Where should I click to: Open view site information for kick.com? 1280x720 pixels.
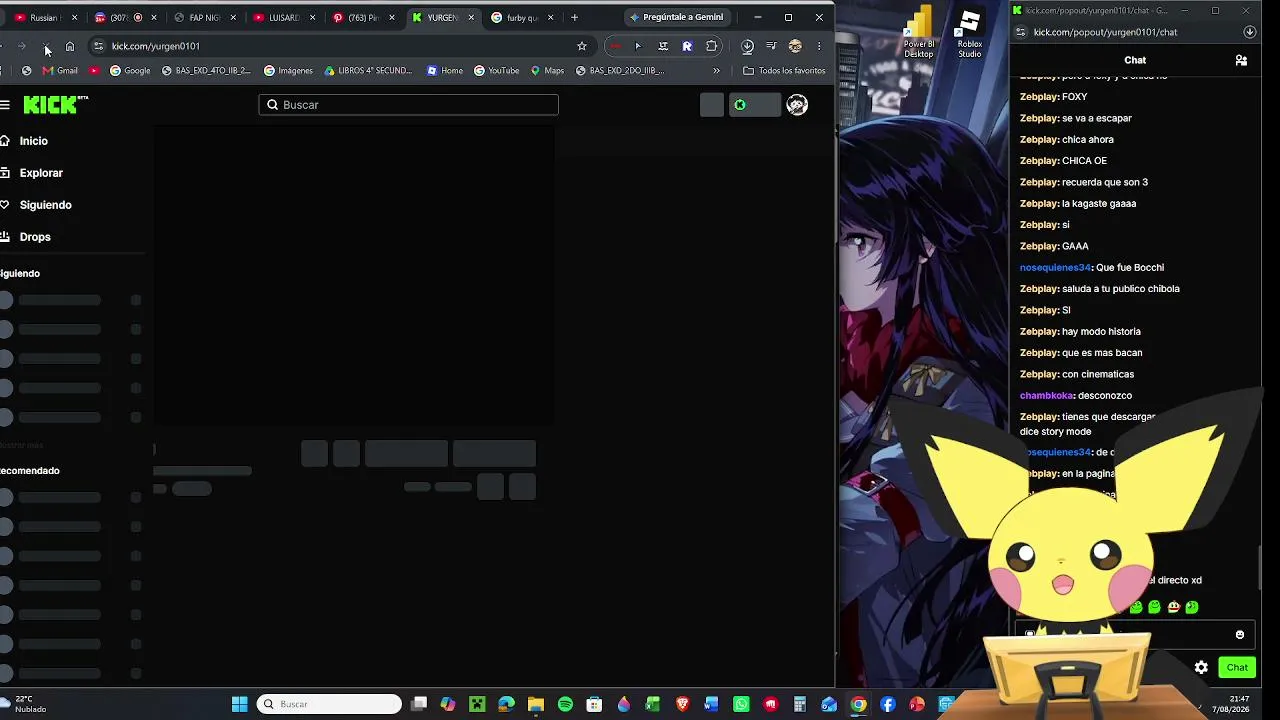(x=98, y=46)
